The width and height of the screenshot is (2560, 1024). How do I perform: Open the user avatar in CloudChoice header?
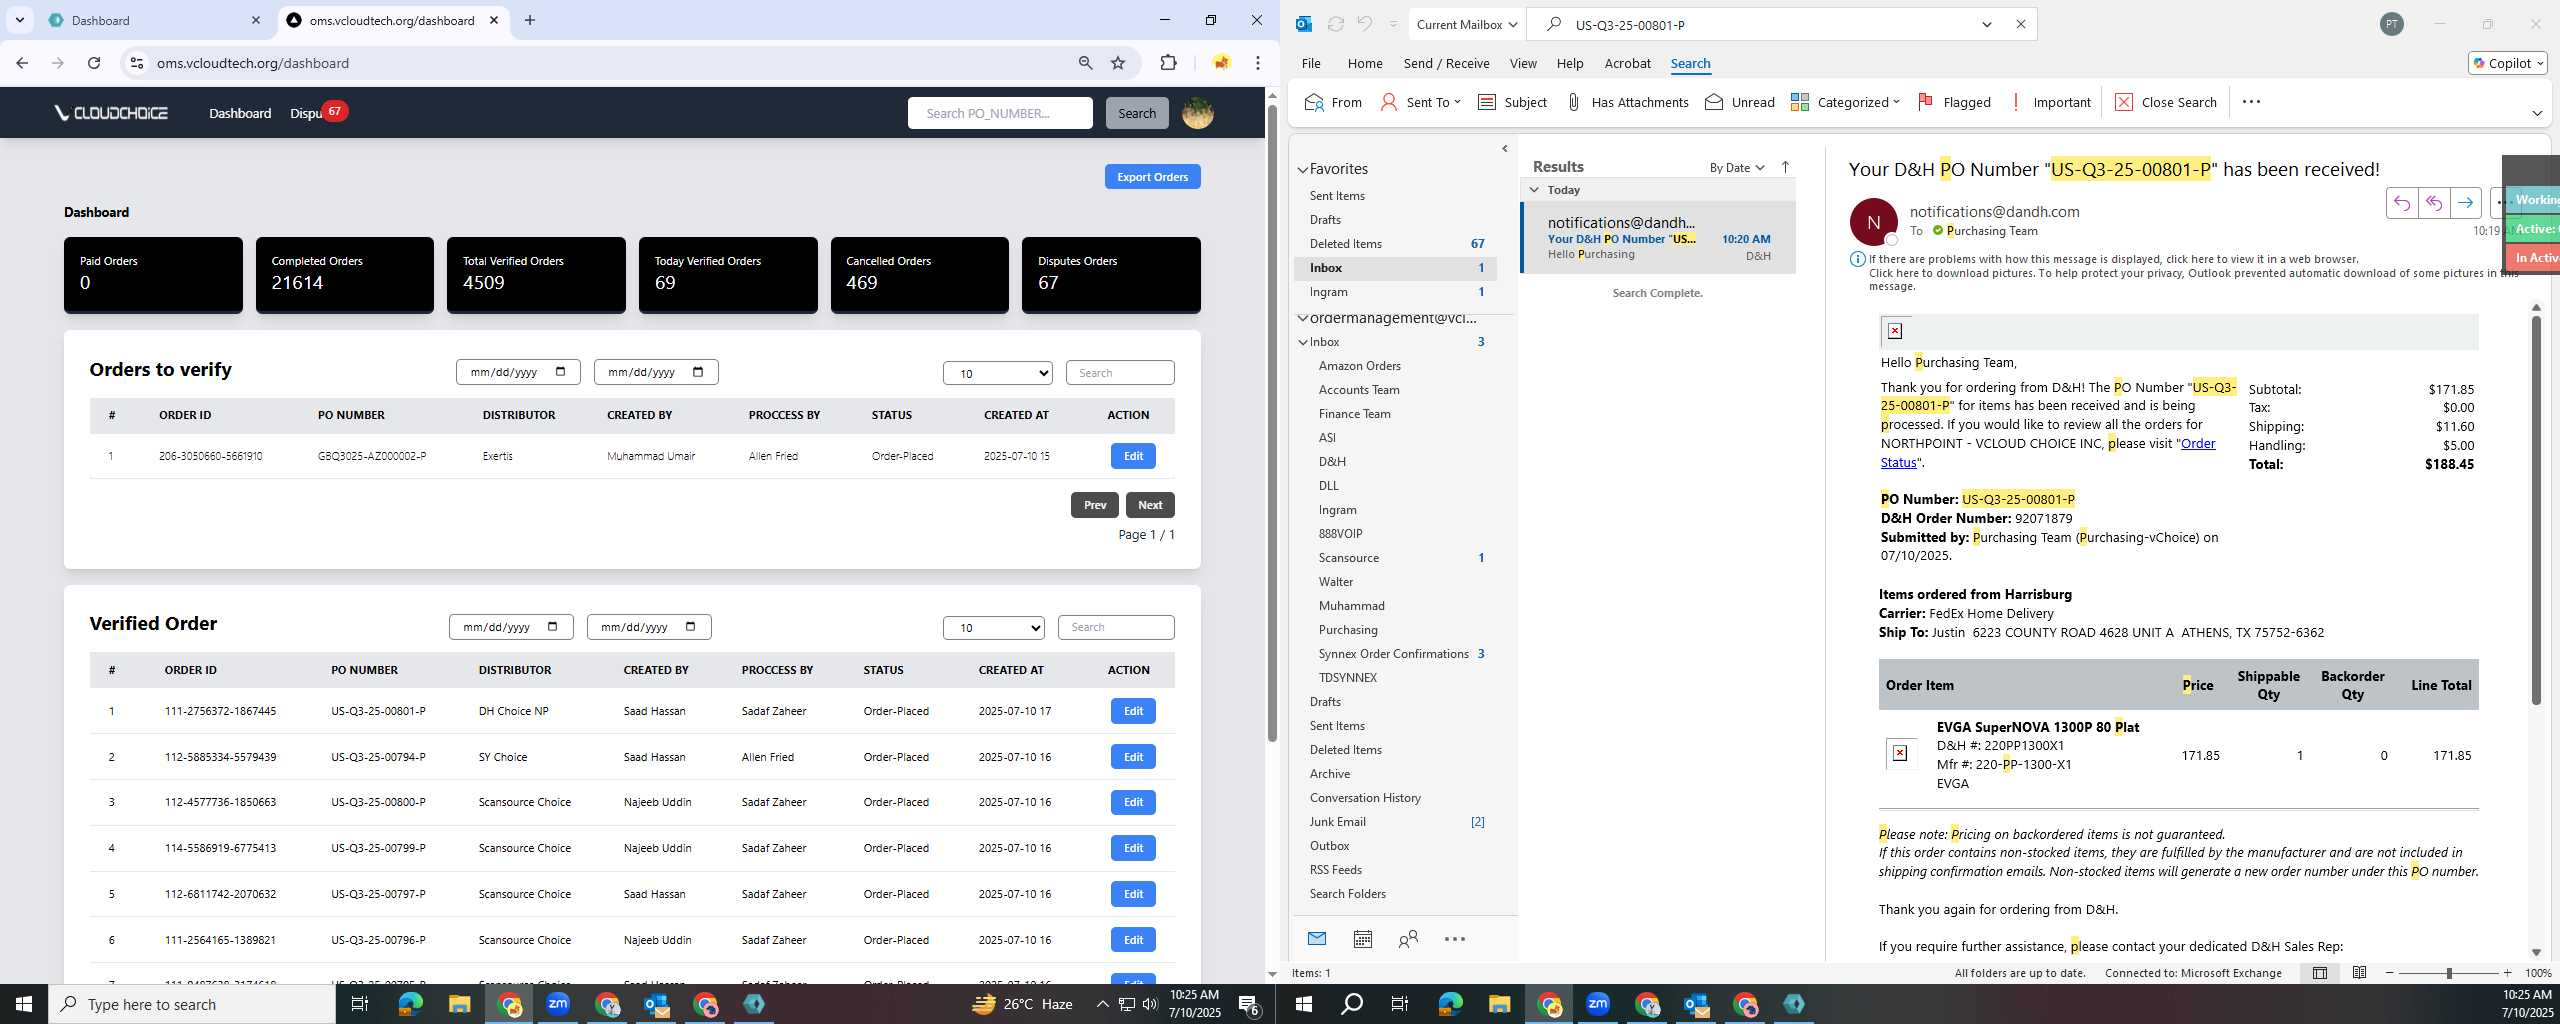point(1198,113)
